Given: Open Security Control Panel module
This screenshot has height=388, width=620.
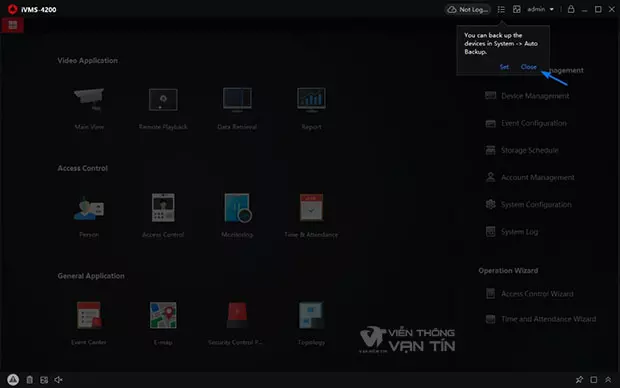Looking at the screenshot, I should point(237,315).
